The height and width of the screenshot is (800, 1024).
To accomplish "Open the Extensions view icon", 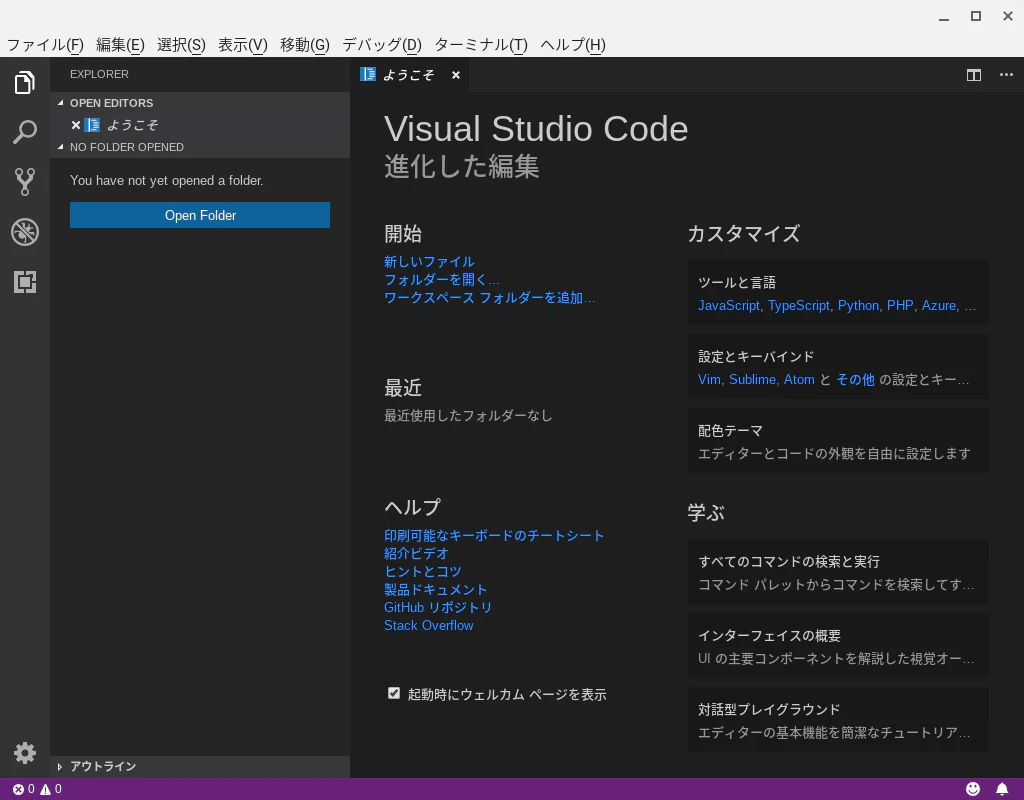I will (25, 281).
